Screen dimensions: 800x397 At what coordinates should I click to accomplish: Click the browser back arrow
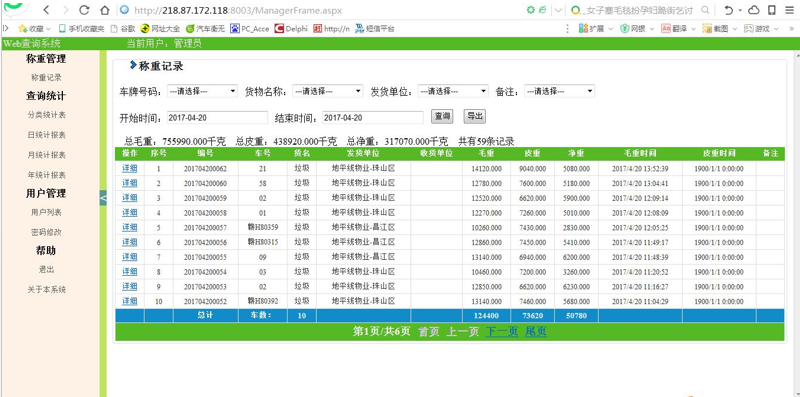[x=46, y=10]
